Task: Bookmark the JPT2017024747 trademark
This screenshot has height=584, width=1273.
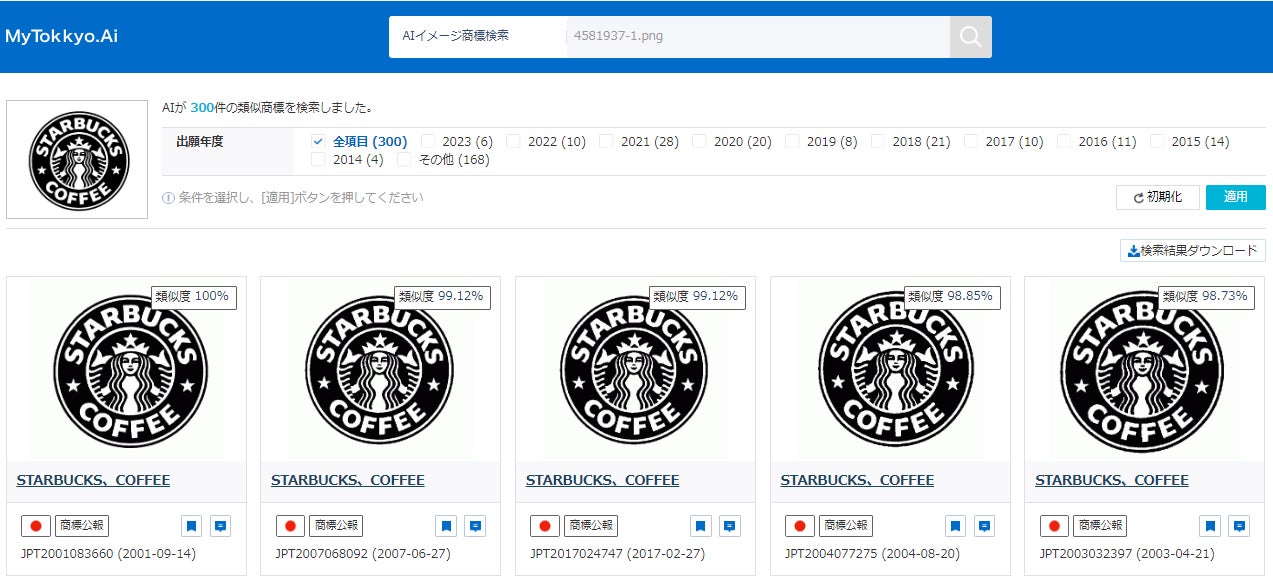Action: 701,525
